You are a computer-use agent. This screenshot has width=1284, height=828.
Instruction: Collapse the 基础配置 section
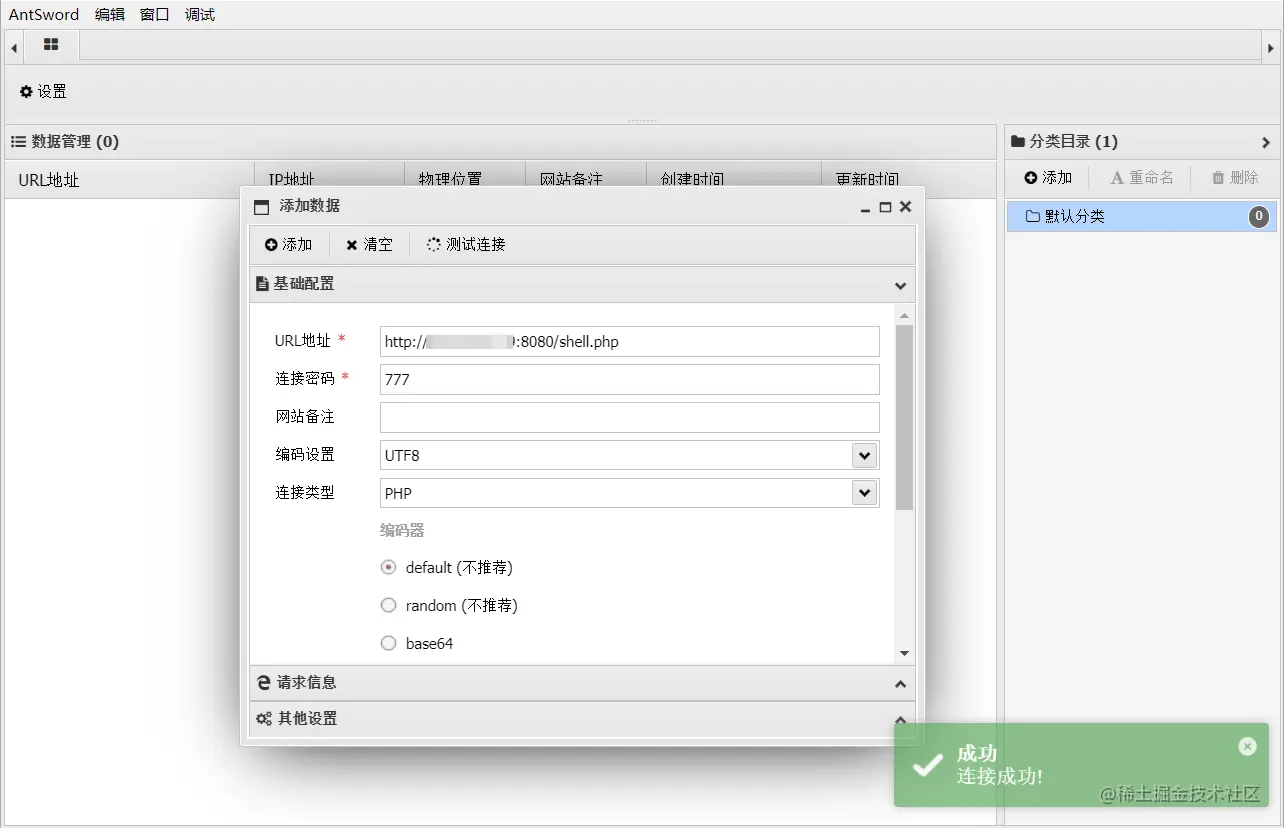(900, 285)
